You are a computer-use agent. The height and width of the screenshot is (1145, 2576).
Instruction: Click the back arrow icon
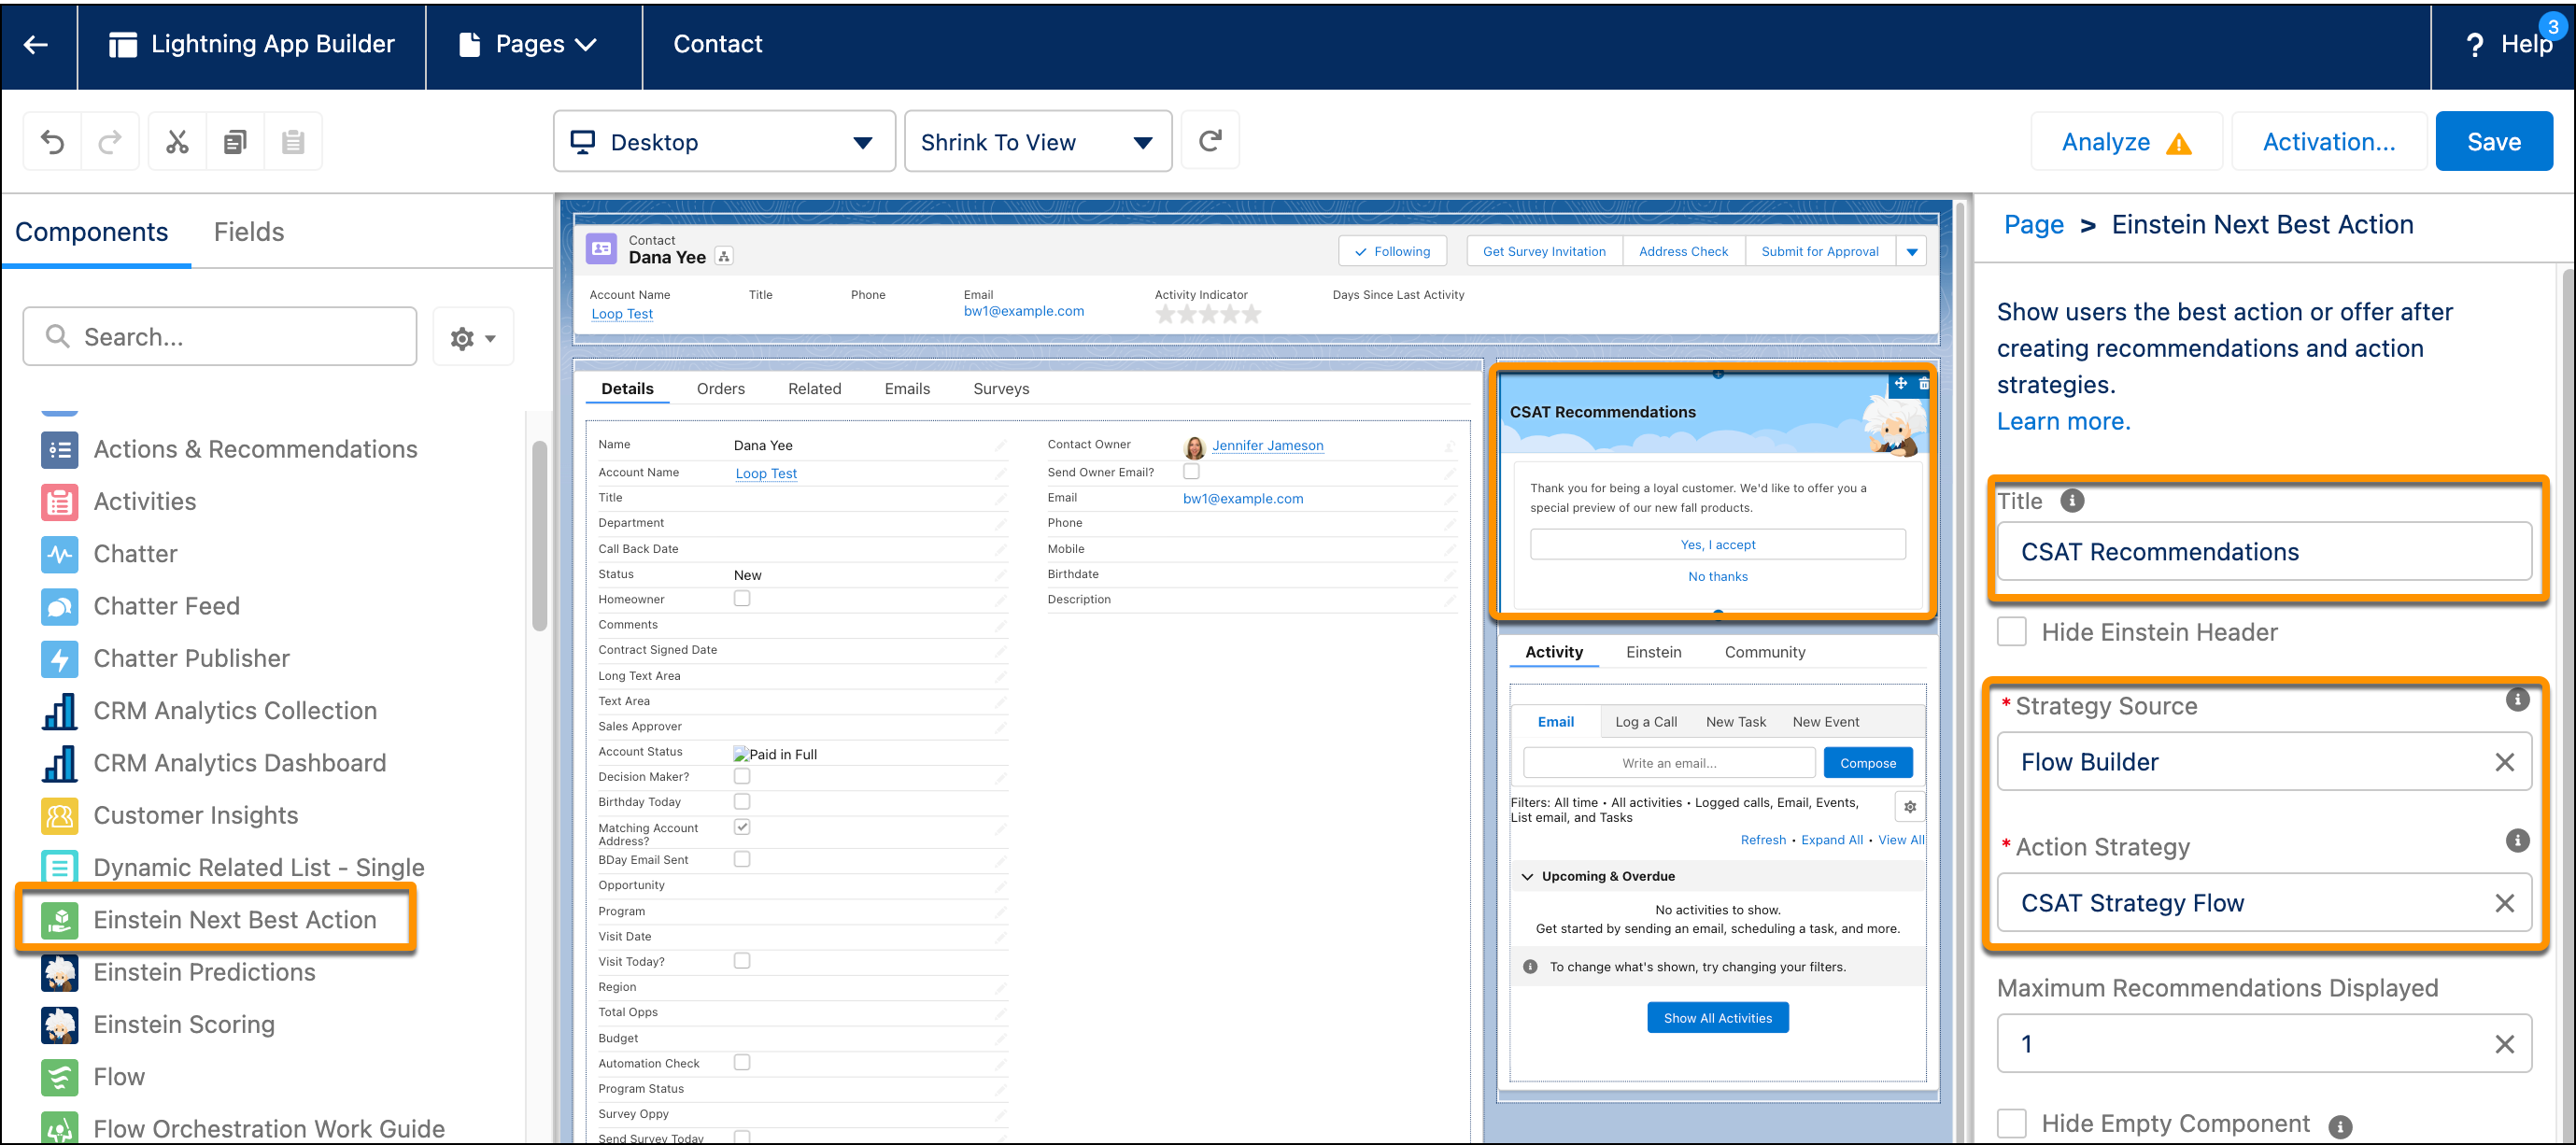click(36, 44)
